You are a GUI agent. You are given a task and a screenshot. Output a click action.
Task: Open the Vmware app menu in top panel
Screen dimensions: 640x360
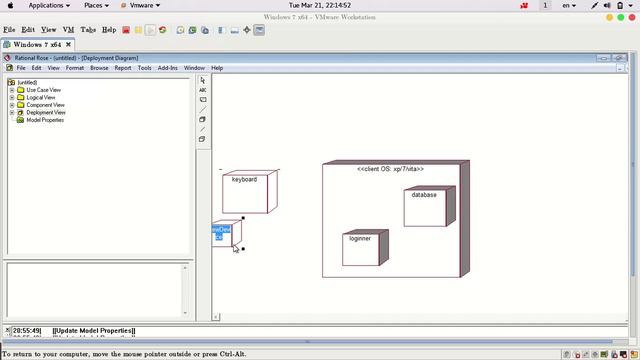point(141,5)
